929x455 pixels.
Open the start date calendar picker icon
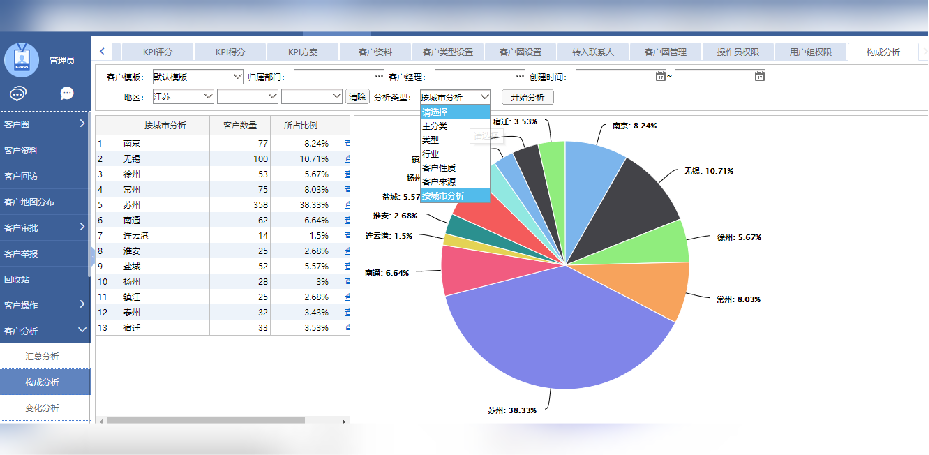[x=660, y=76]
